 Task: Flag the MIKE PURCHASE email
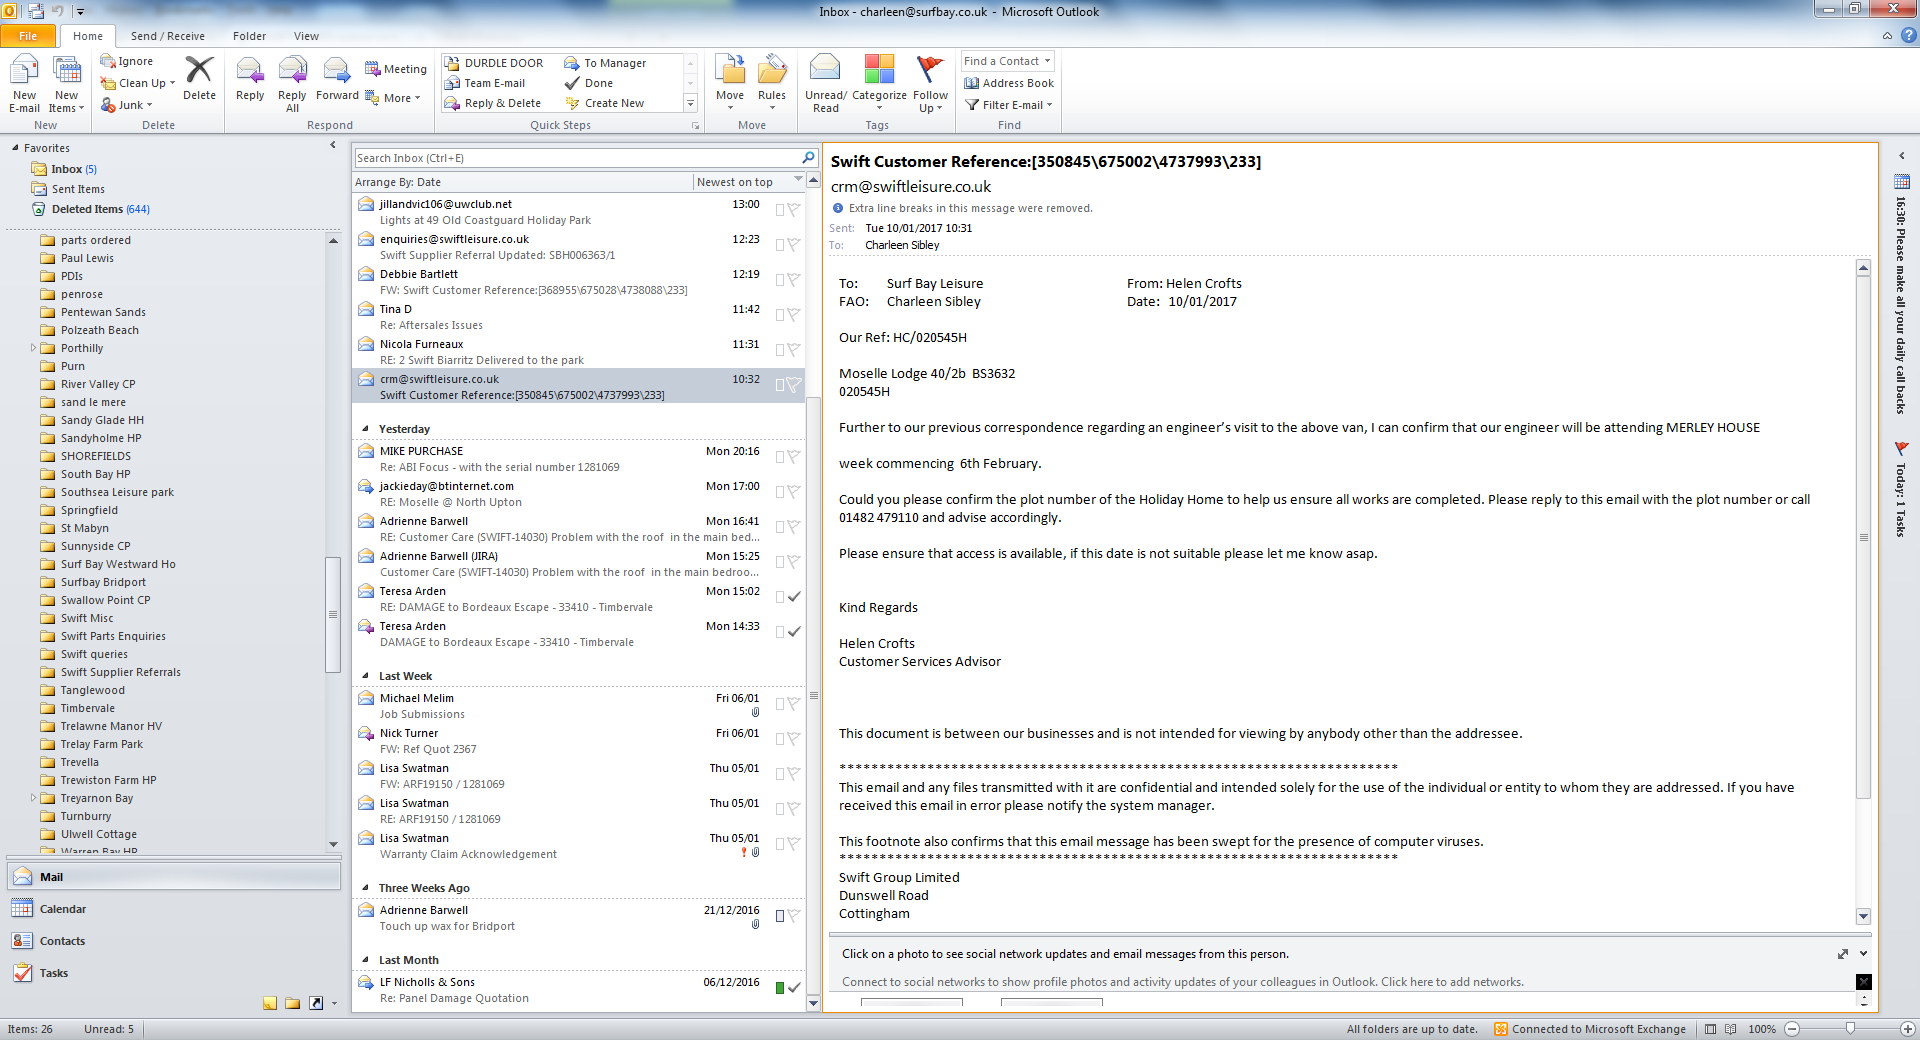coord(793,456)
